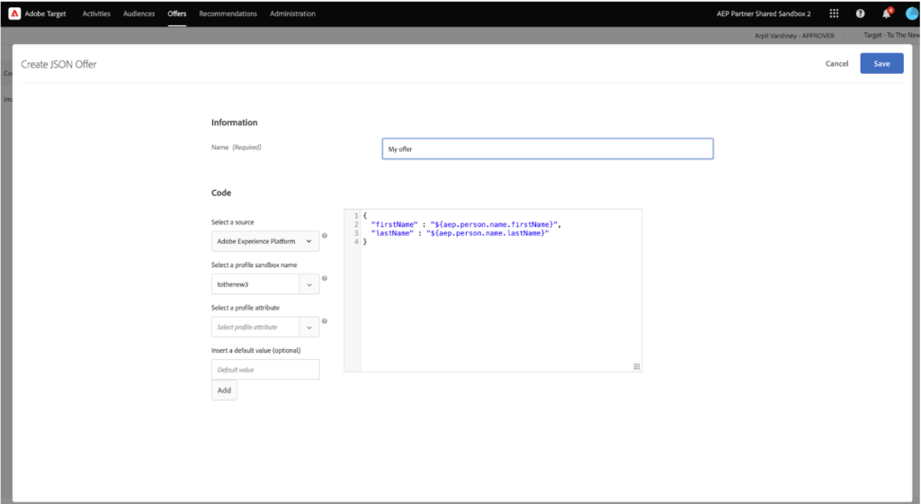Click the Adobe Target product name
The image size is (921, 504).
coord(46,14)
